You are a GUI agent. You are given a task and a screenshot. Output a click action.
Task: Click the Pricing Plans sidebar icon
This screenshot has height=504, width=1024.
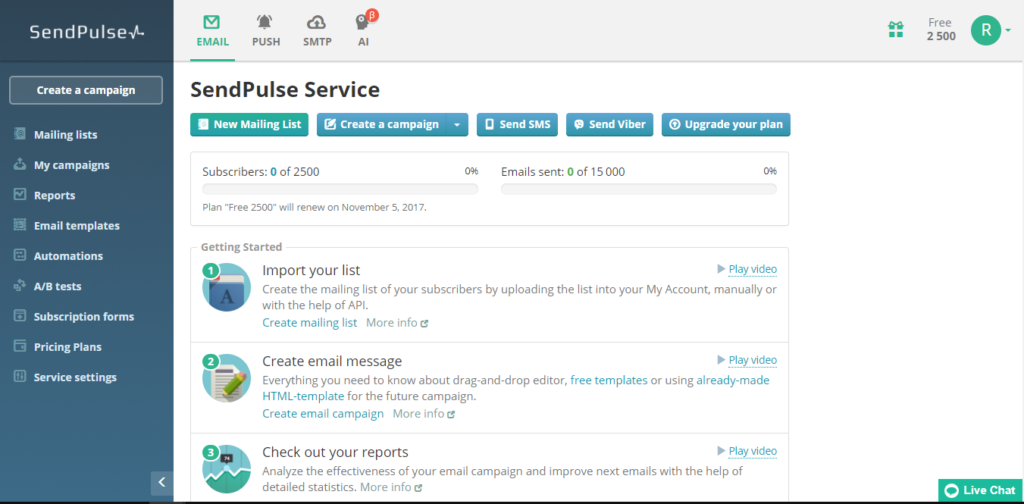pyautogui.click(x=20, y=346)
